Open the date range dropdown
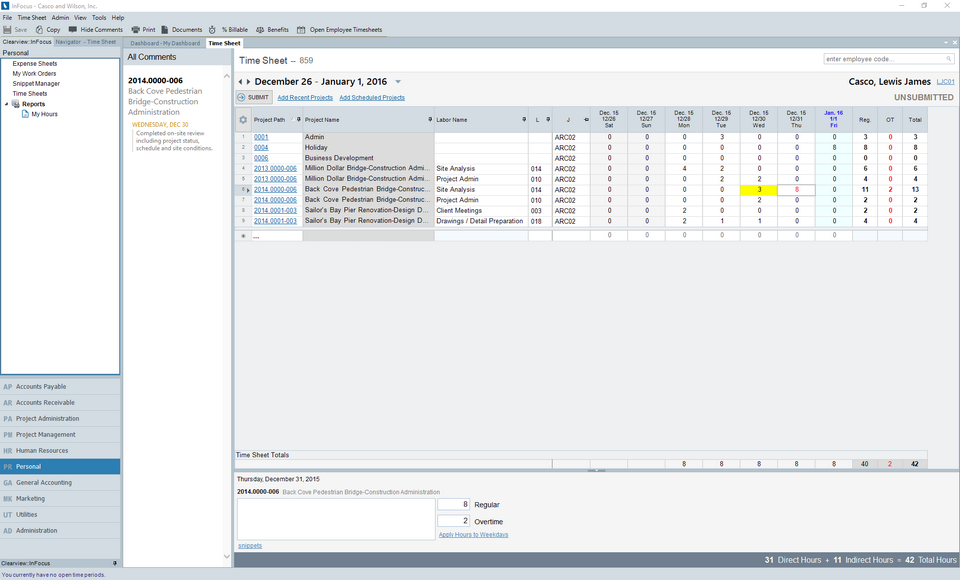The width and height of the screenshot is (960, 580). [x=398, y=81]
